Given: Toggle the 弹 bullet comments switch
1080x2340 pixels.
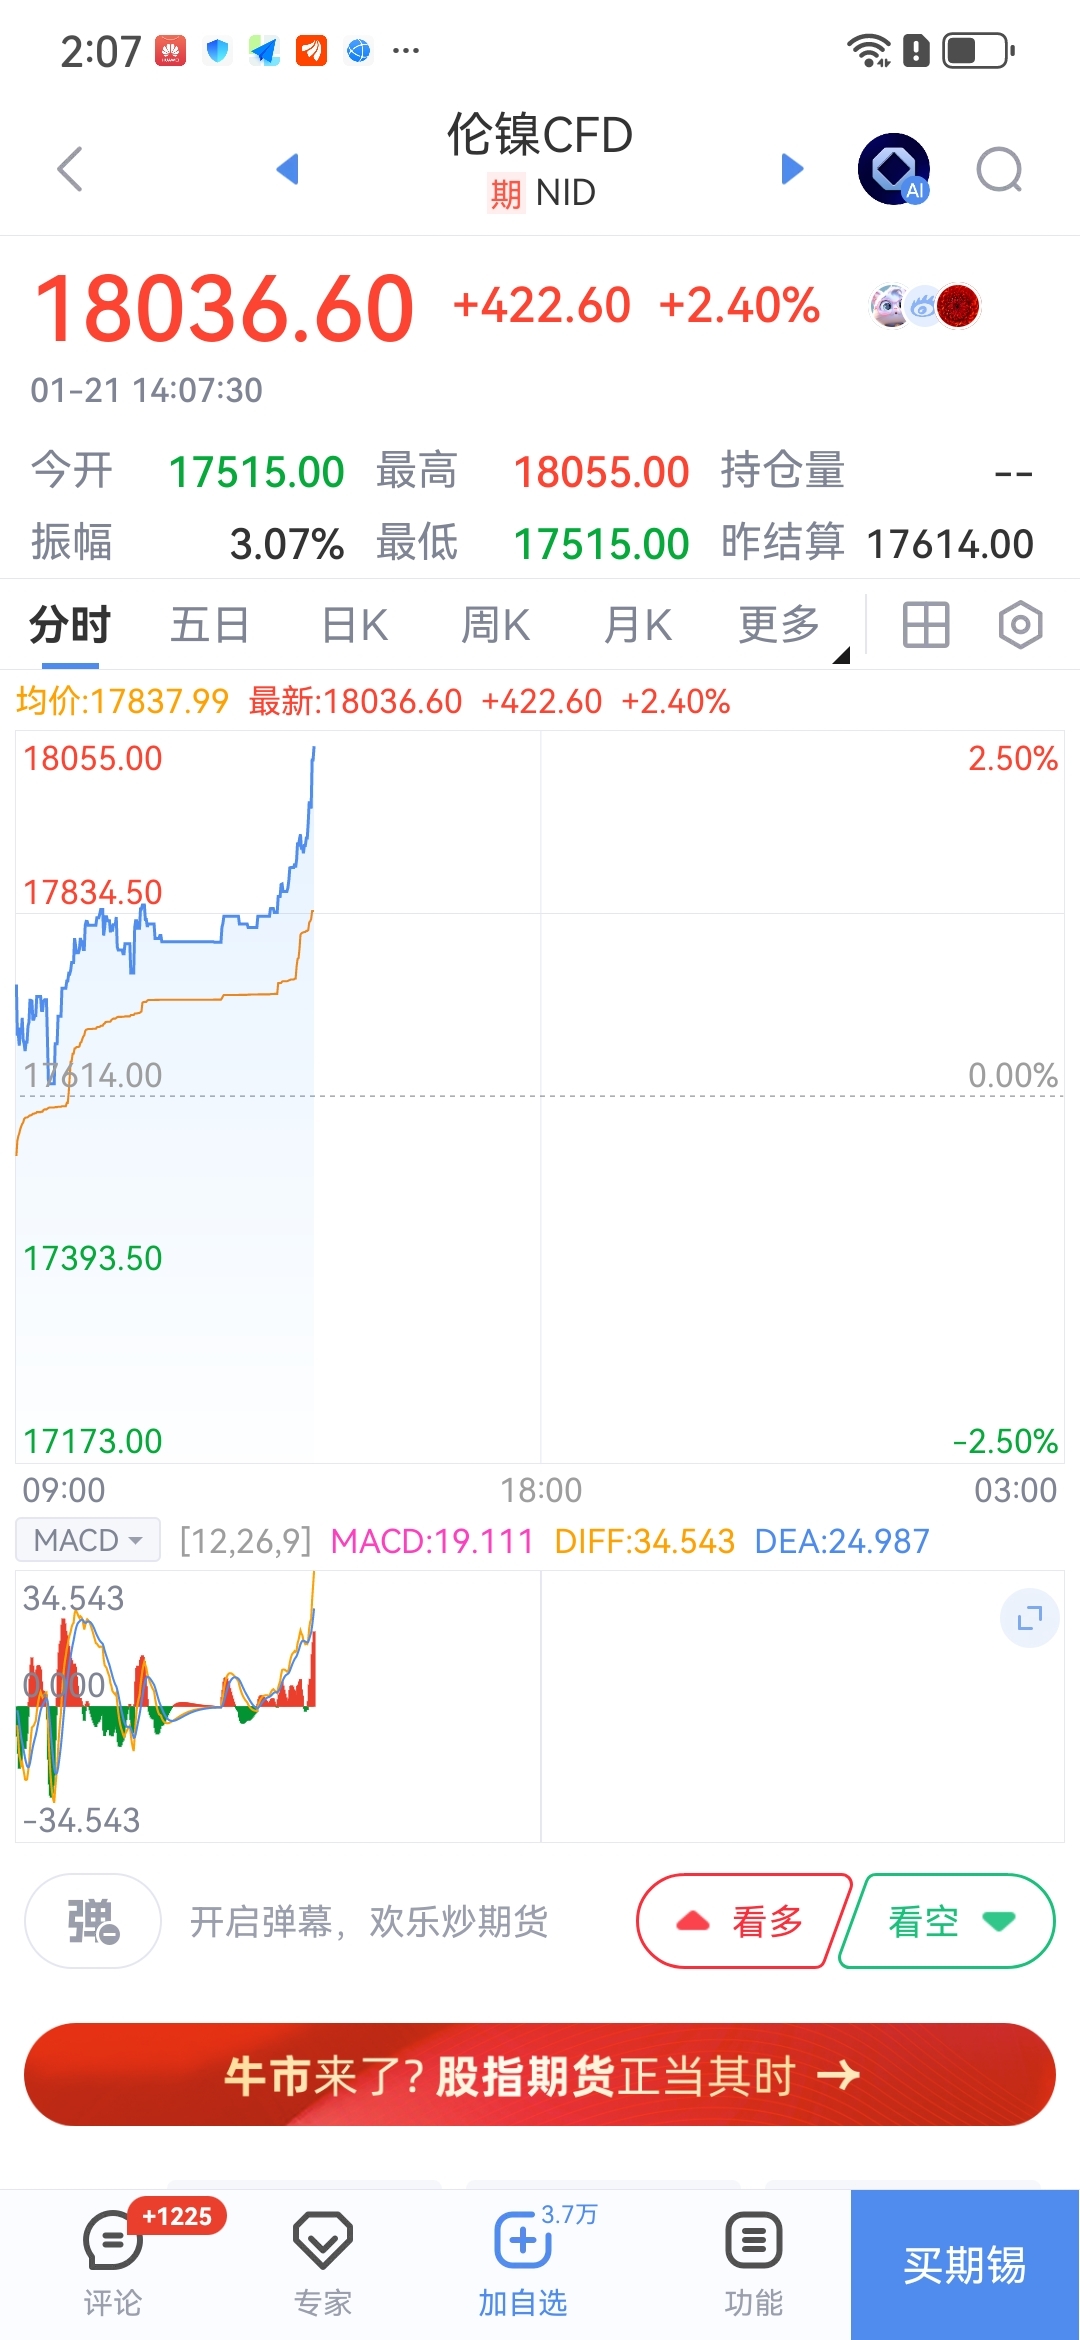Looking at the screenshot, I should click(x=93, y=1921).
